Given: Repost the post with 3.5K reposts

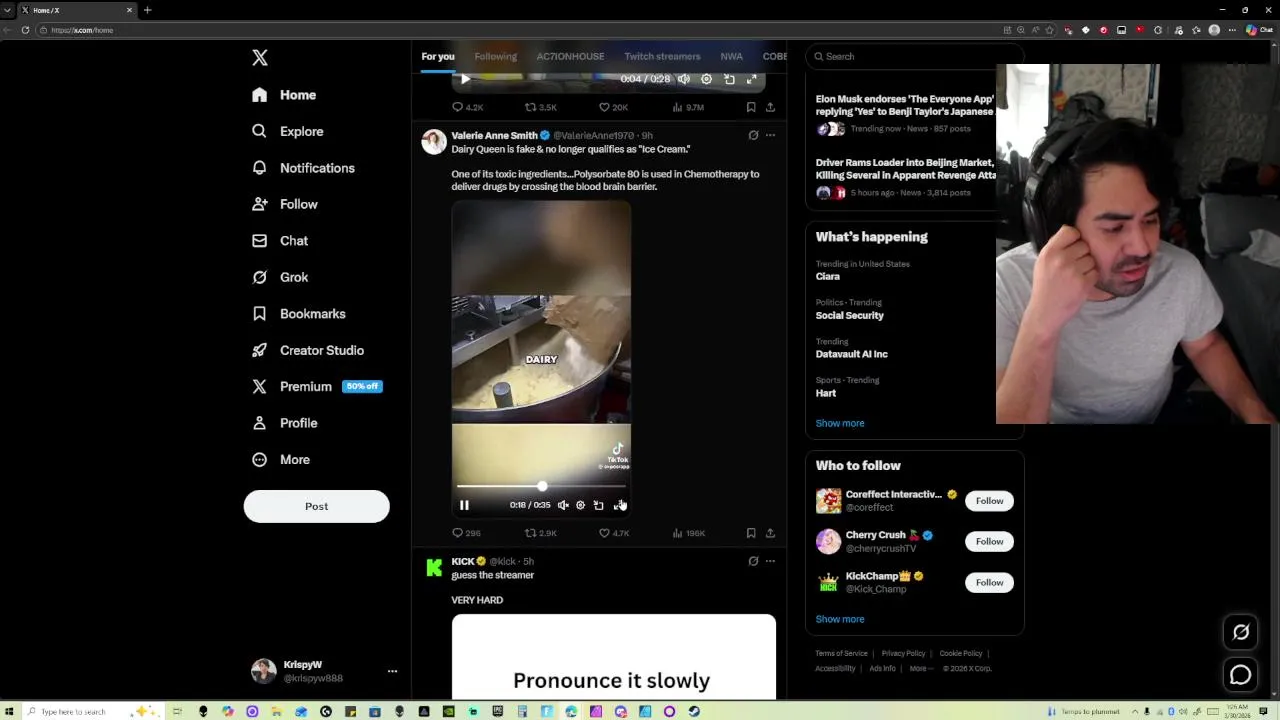Looking at the screenshot, I should (541, 107).
